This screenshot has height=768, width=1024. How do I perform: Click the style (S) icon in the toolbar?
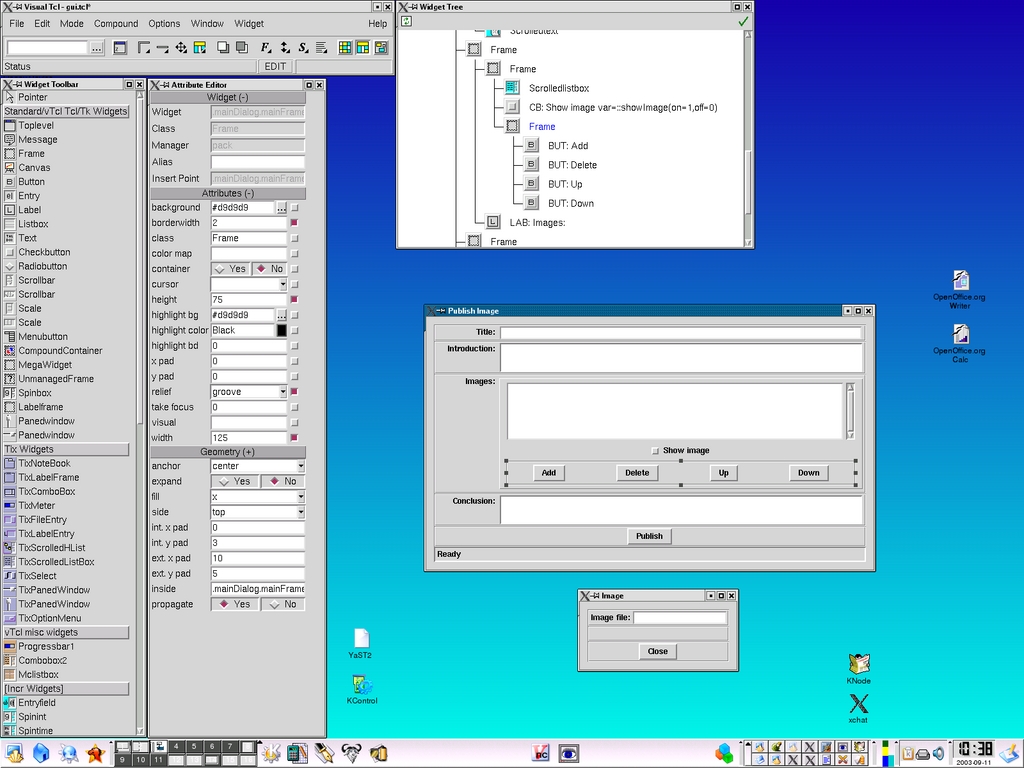[x=304, y=47]
